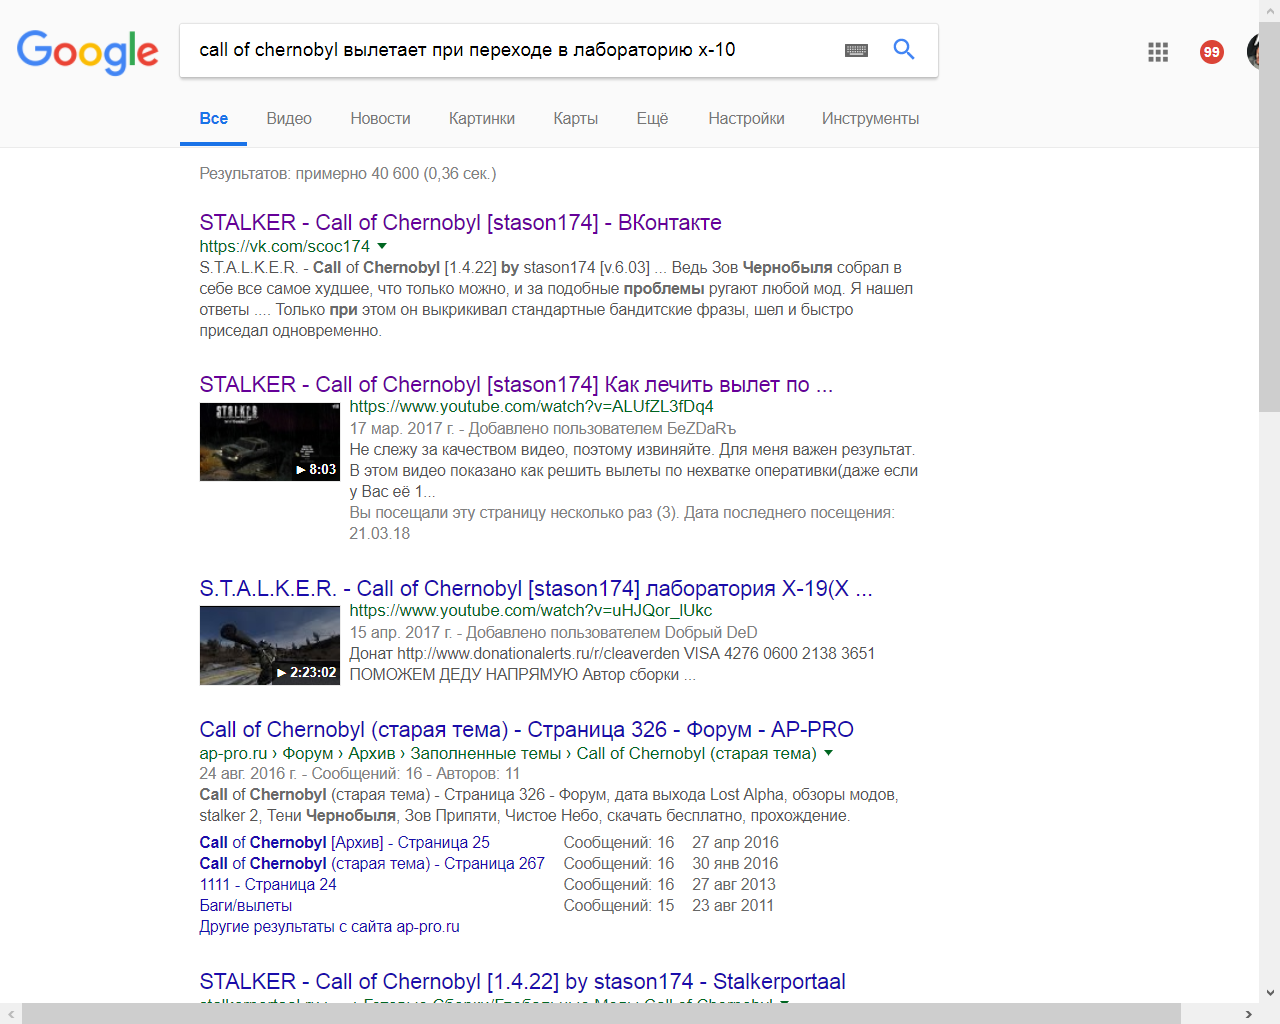Click the AP-PRO breadcrumb text 'ap-pro.ru › Форум › Архив'
The width and height of the screenshot is (1280, 1024).
tap(297, 754)
